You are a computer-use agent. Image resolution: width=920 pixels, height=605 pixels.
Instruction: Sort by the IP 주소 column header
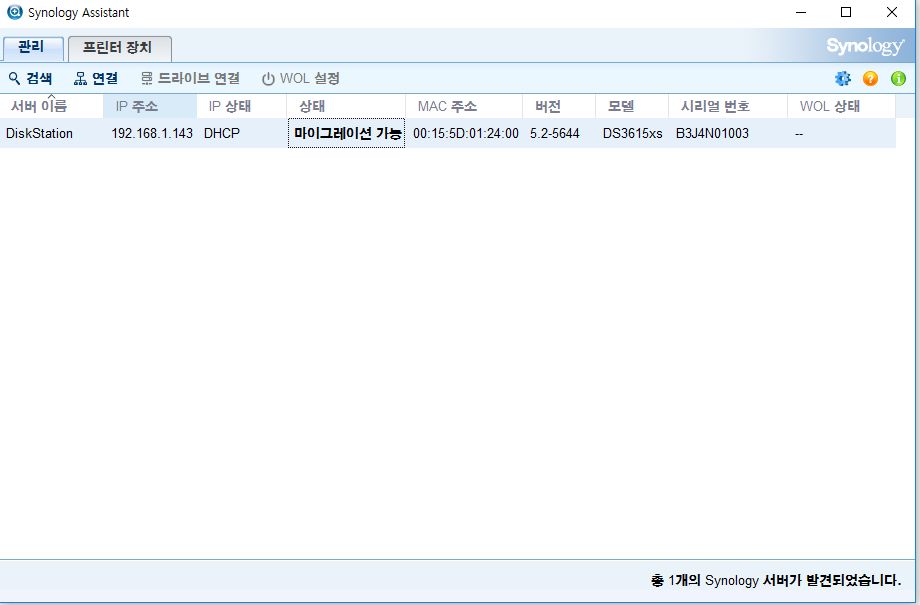[x=150, y=106]
